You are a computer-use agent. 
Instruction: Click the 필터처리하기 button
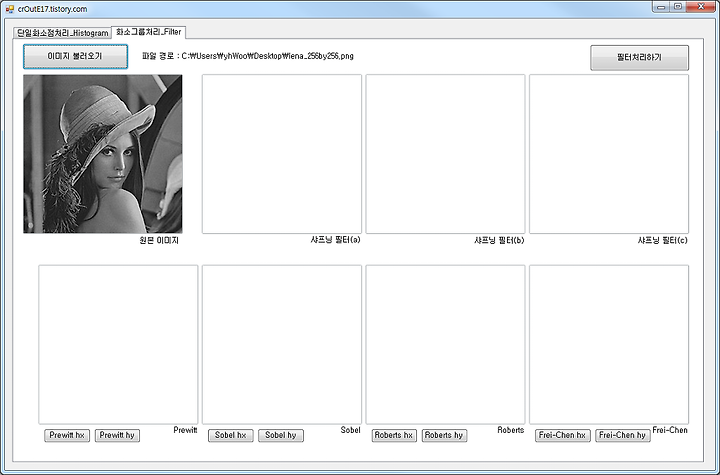(639, 57)
